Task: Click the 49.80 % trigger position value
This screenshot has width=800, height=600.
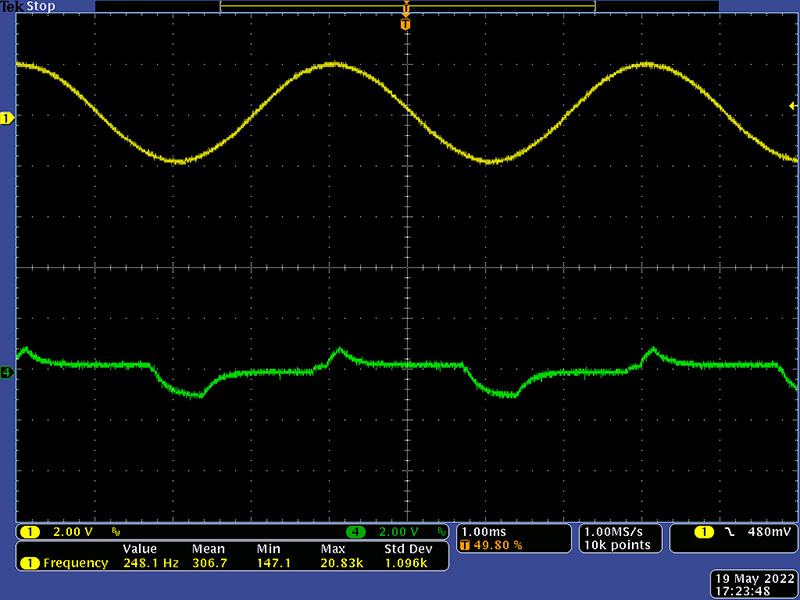Action: pyautogui.click(x=498, y=546)
